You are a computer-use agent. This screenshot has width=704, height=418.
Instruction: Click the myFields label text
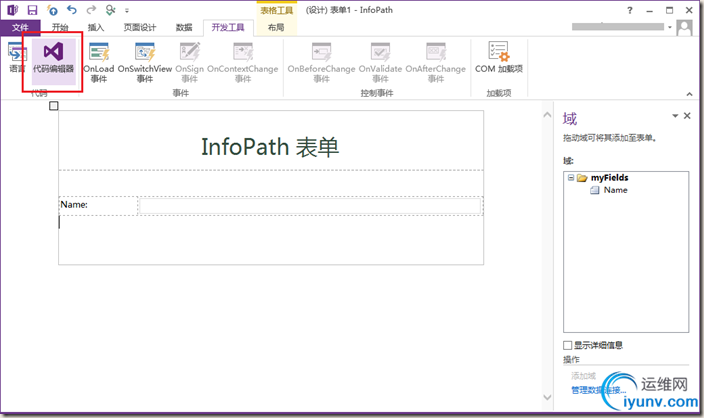(x=609, y=178)
